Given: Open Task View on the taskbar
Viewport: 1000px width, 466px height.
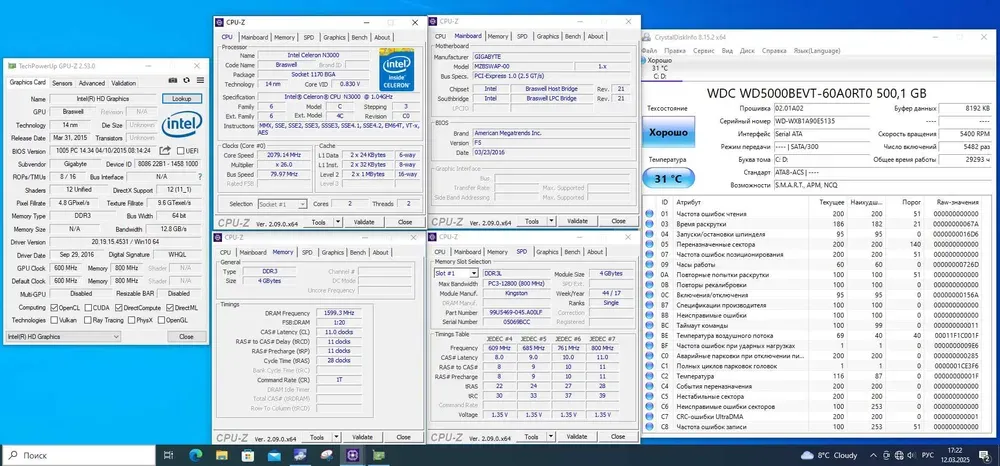Looking at the screenshot, I should 168,455.
